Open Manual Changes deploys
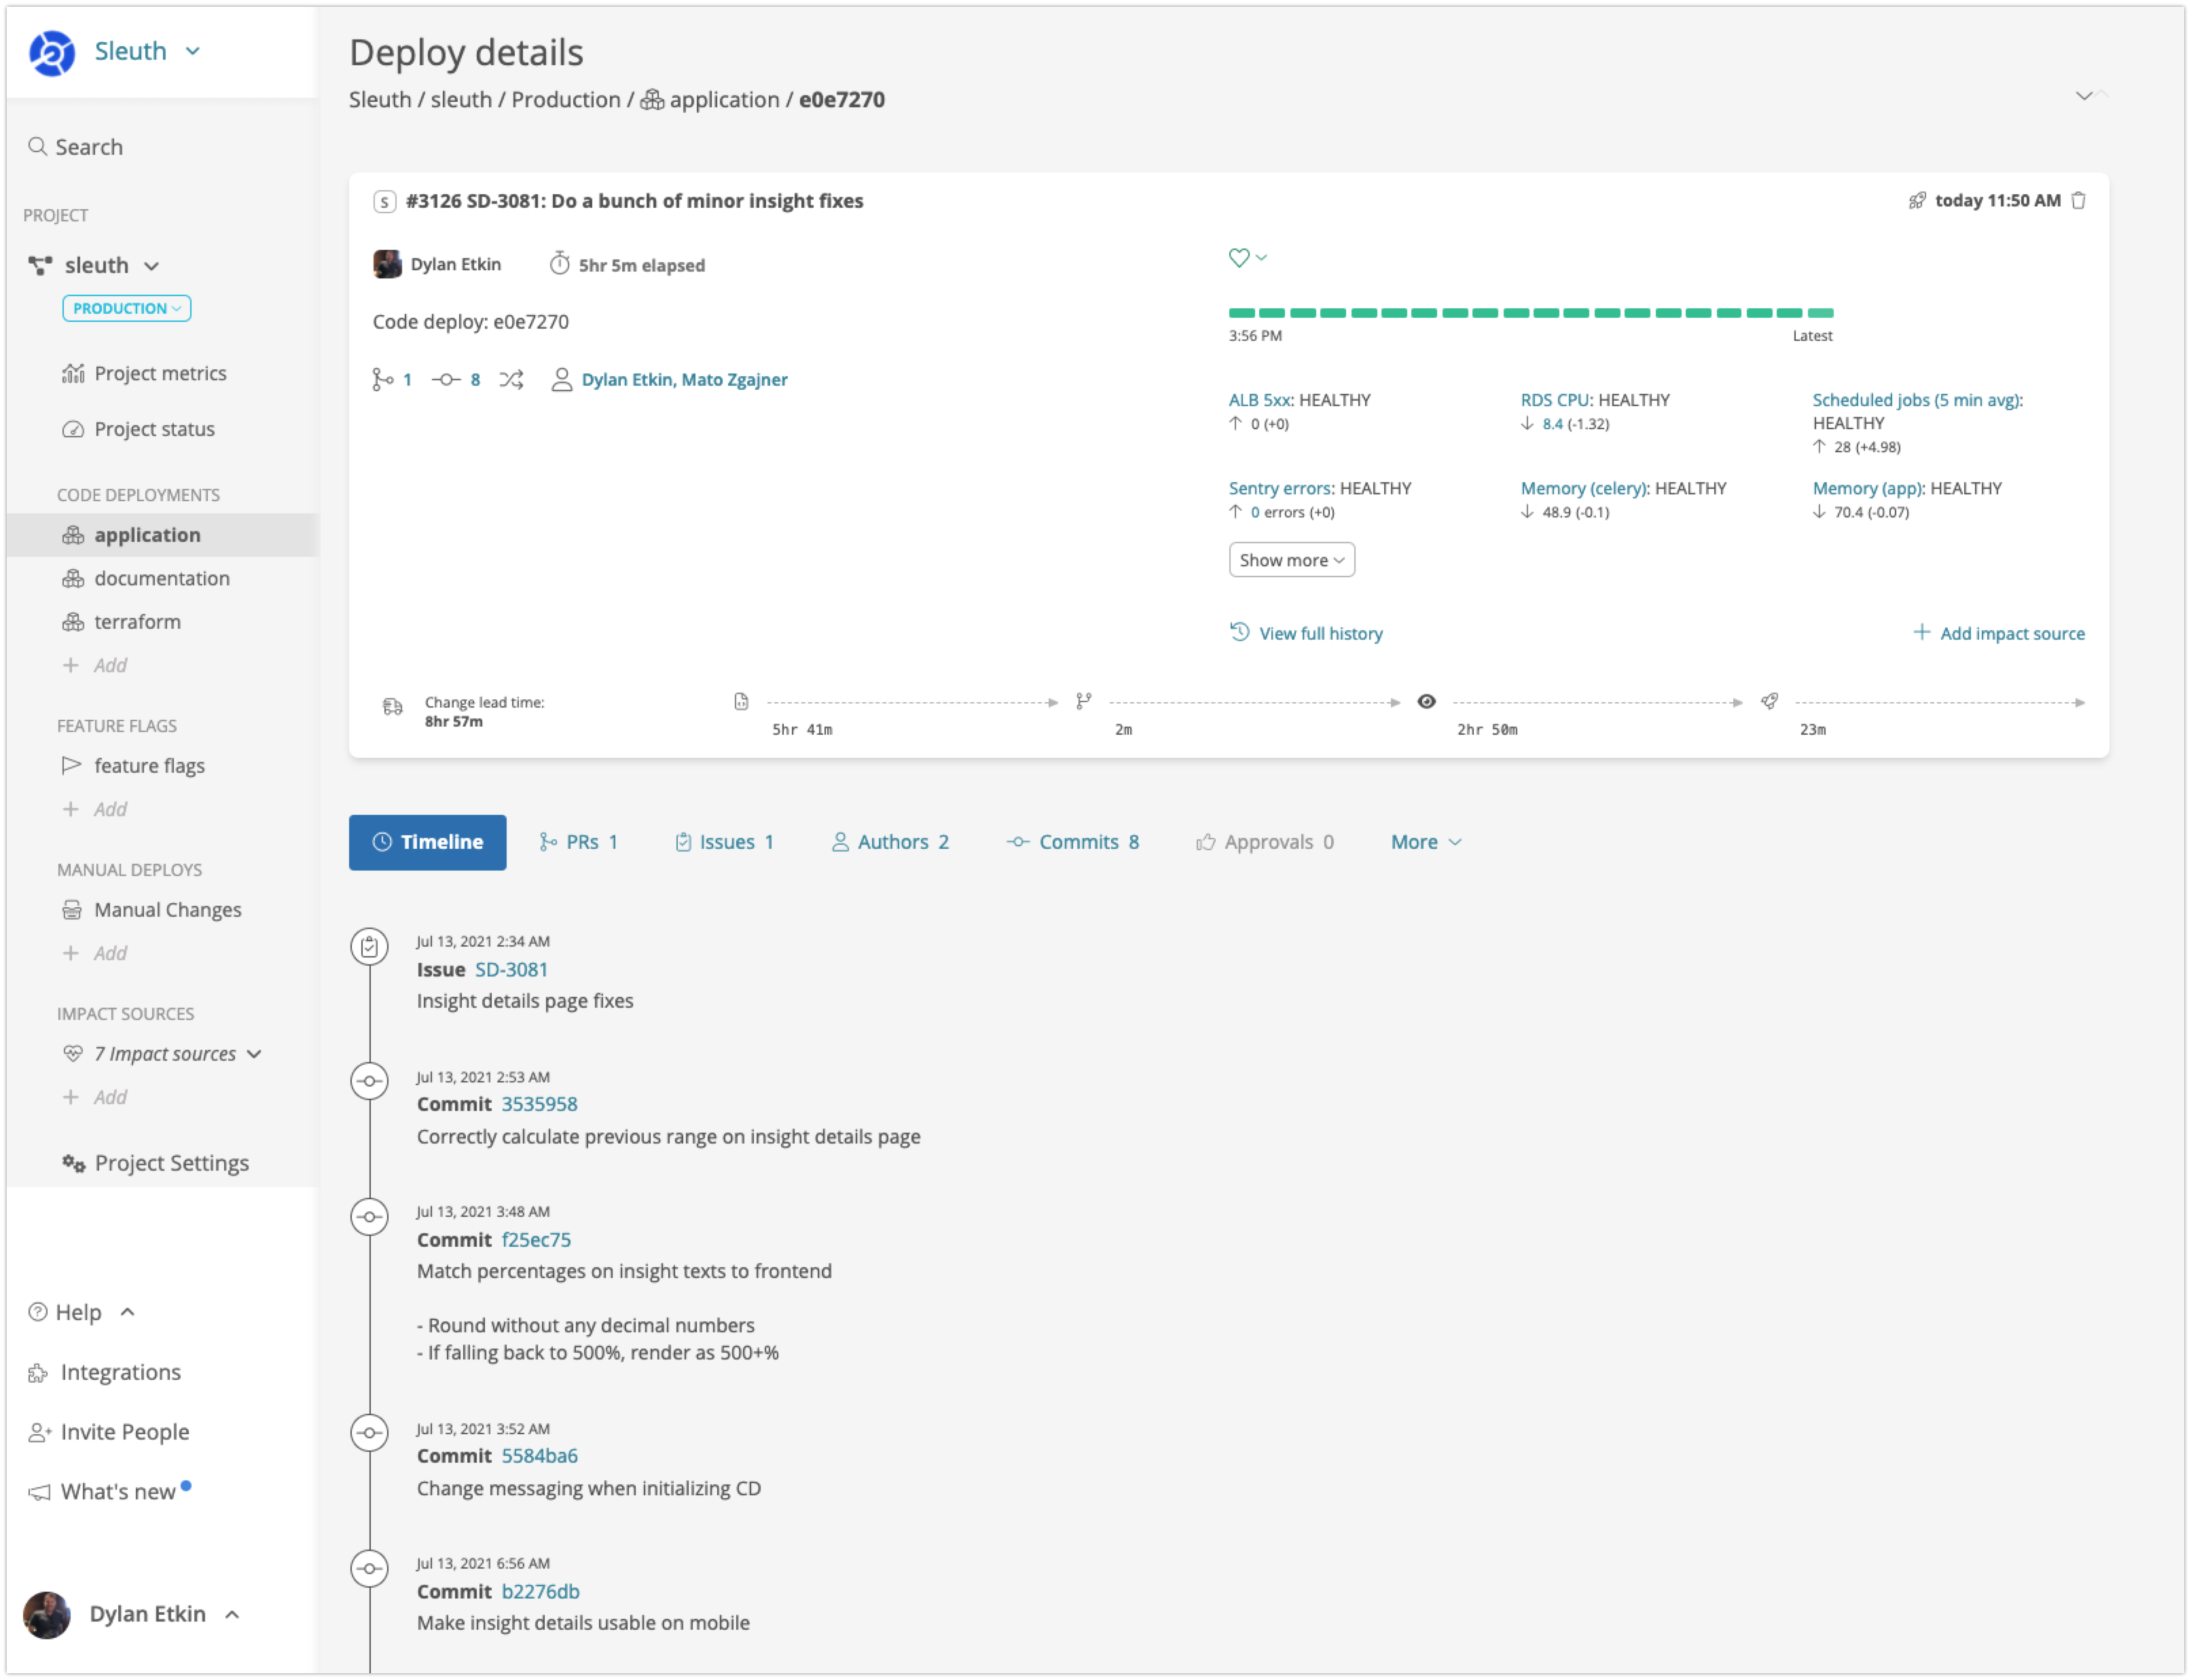 (152, 910)
